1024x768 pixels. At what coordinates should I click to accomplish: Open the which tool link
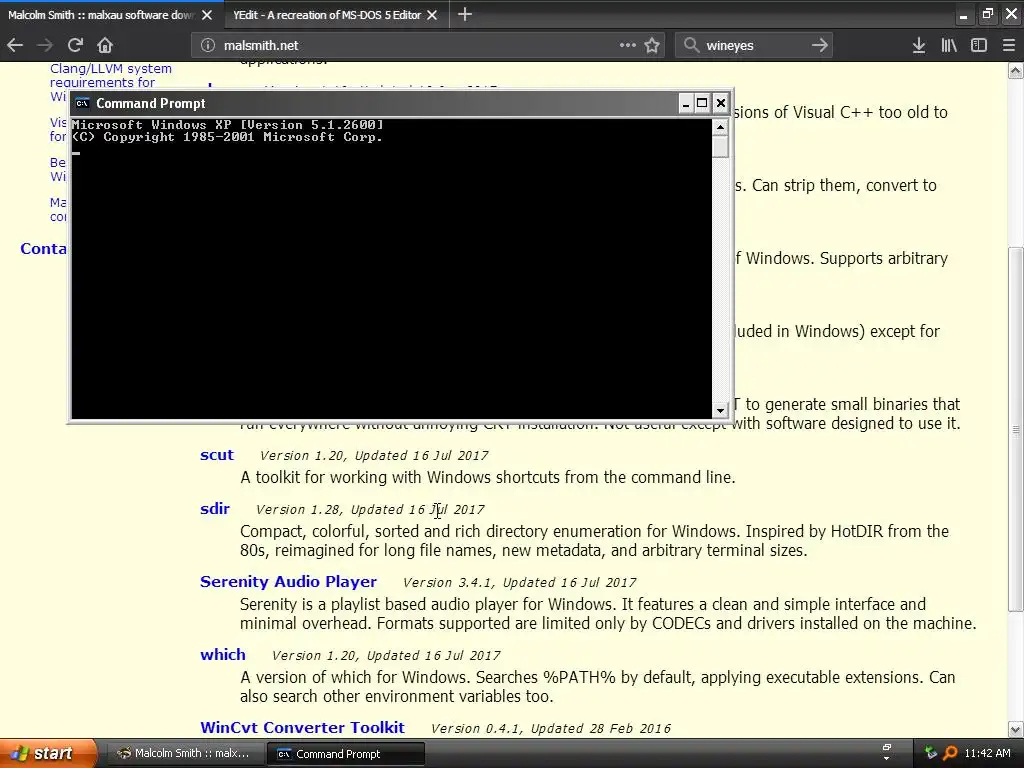click(223, 655)
